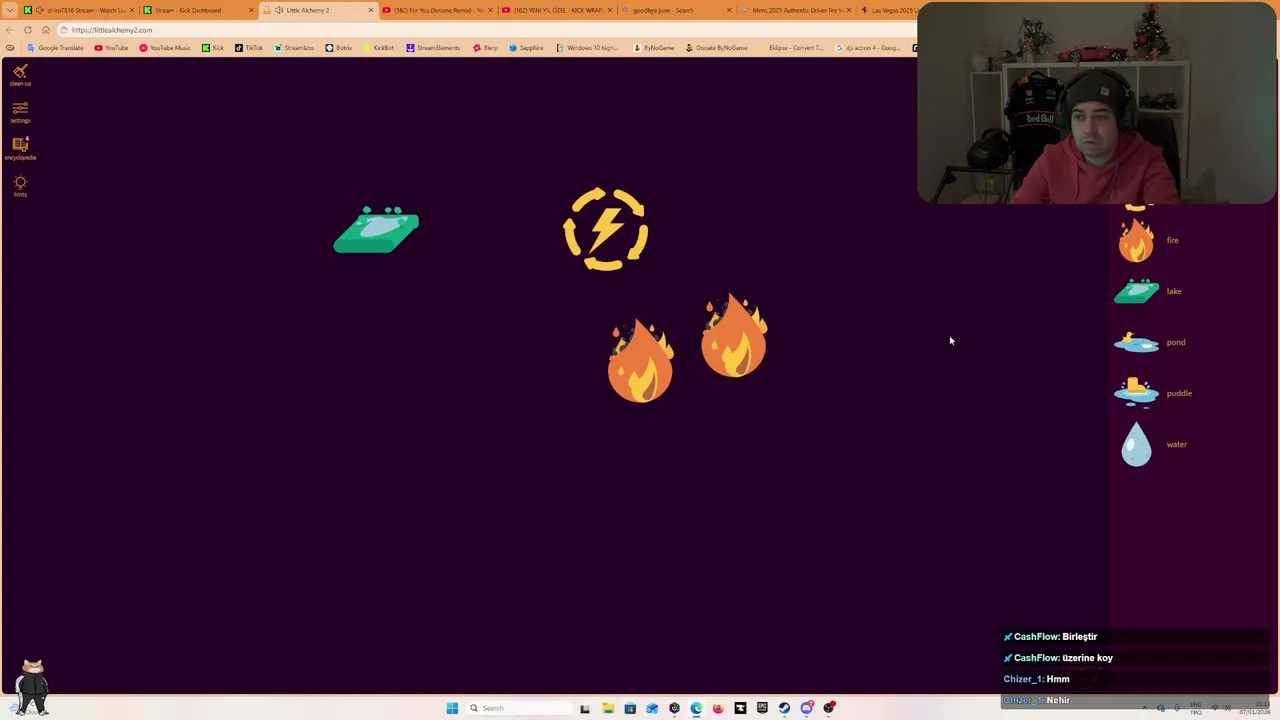Click the cat mascot in bottom-left corner

(32, 686)
